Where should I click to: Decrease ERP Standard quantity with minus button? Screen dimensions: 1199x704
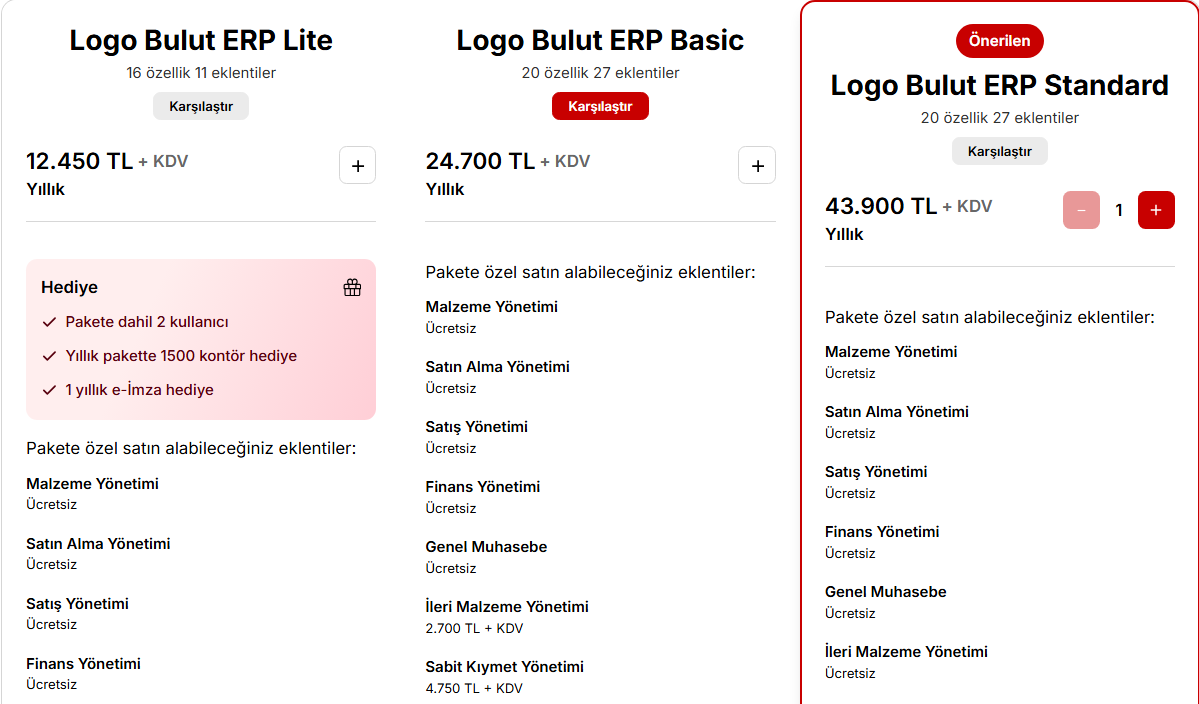pos(1081,210)
